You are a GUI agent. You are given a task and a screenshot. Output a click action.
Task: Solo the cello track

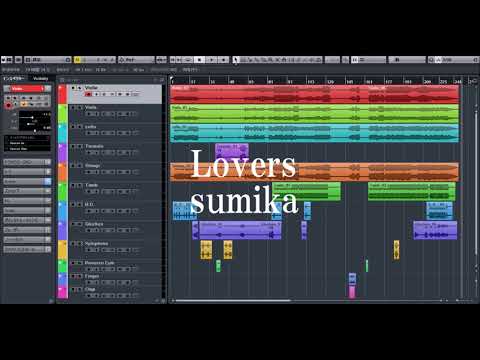(x=79, y=127)
